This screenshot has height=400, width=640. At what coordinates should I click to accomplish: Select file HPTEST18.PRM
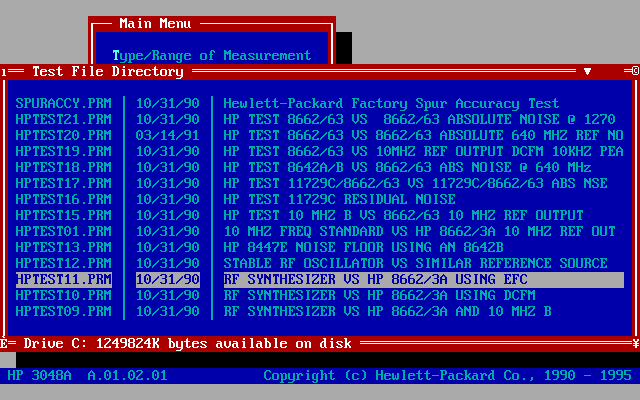tap(64, 167)
